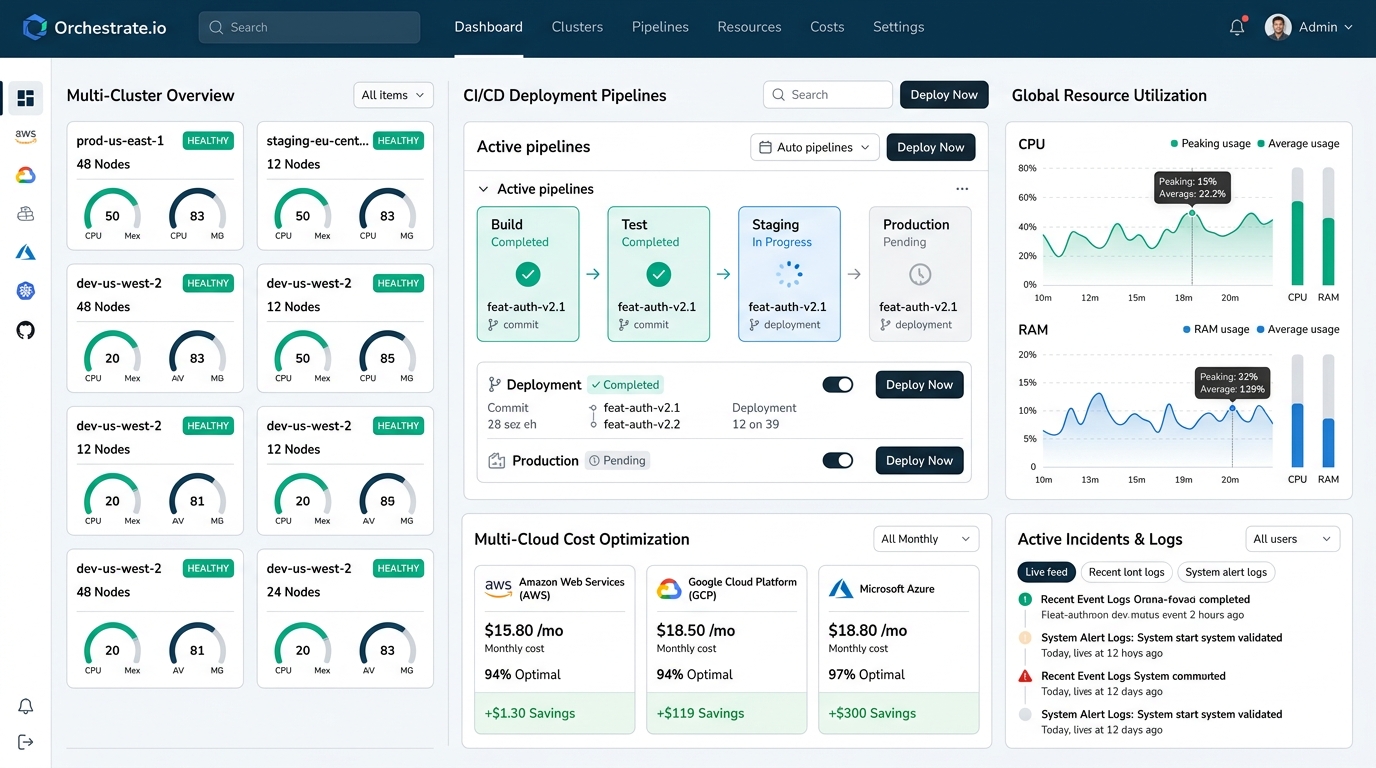Open the Pipelines nav item
The width and height of the screenshot is (1376, 768).
click(x=660, y=27)
